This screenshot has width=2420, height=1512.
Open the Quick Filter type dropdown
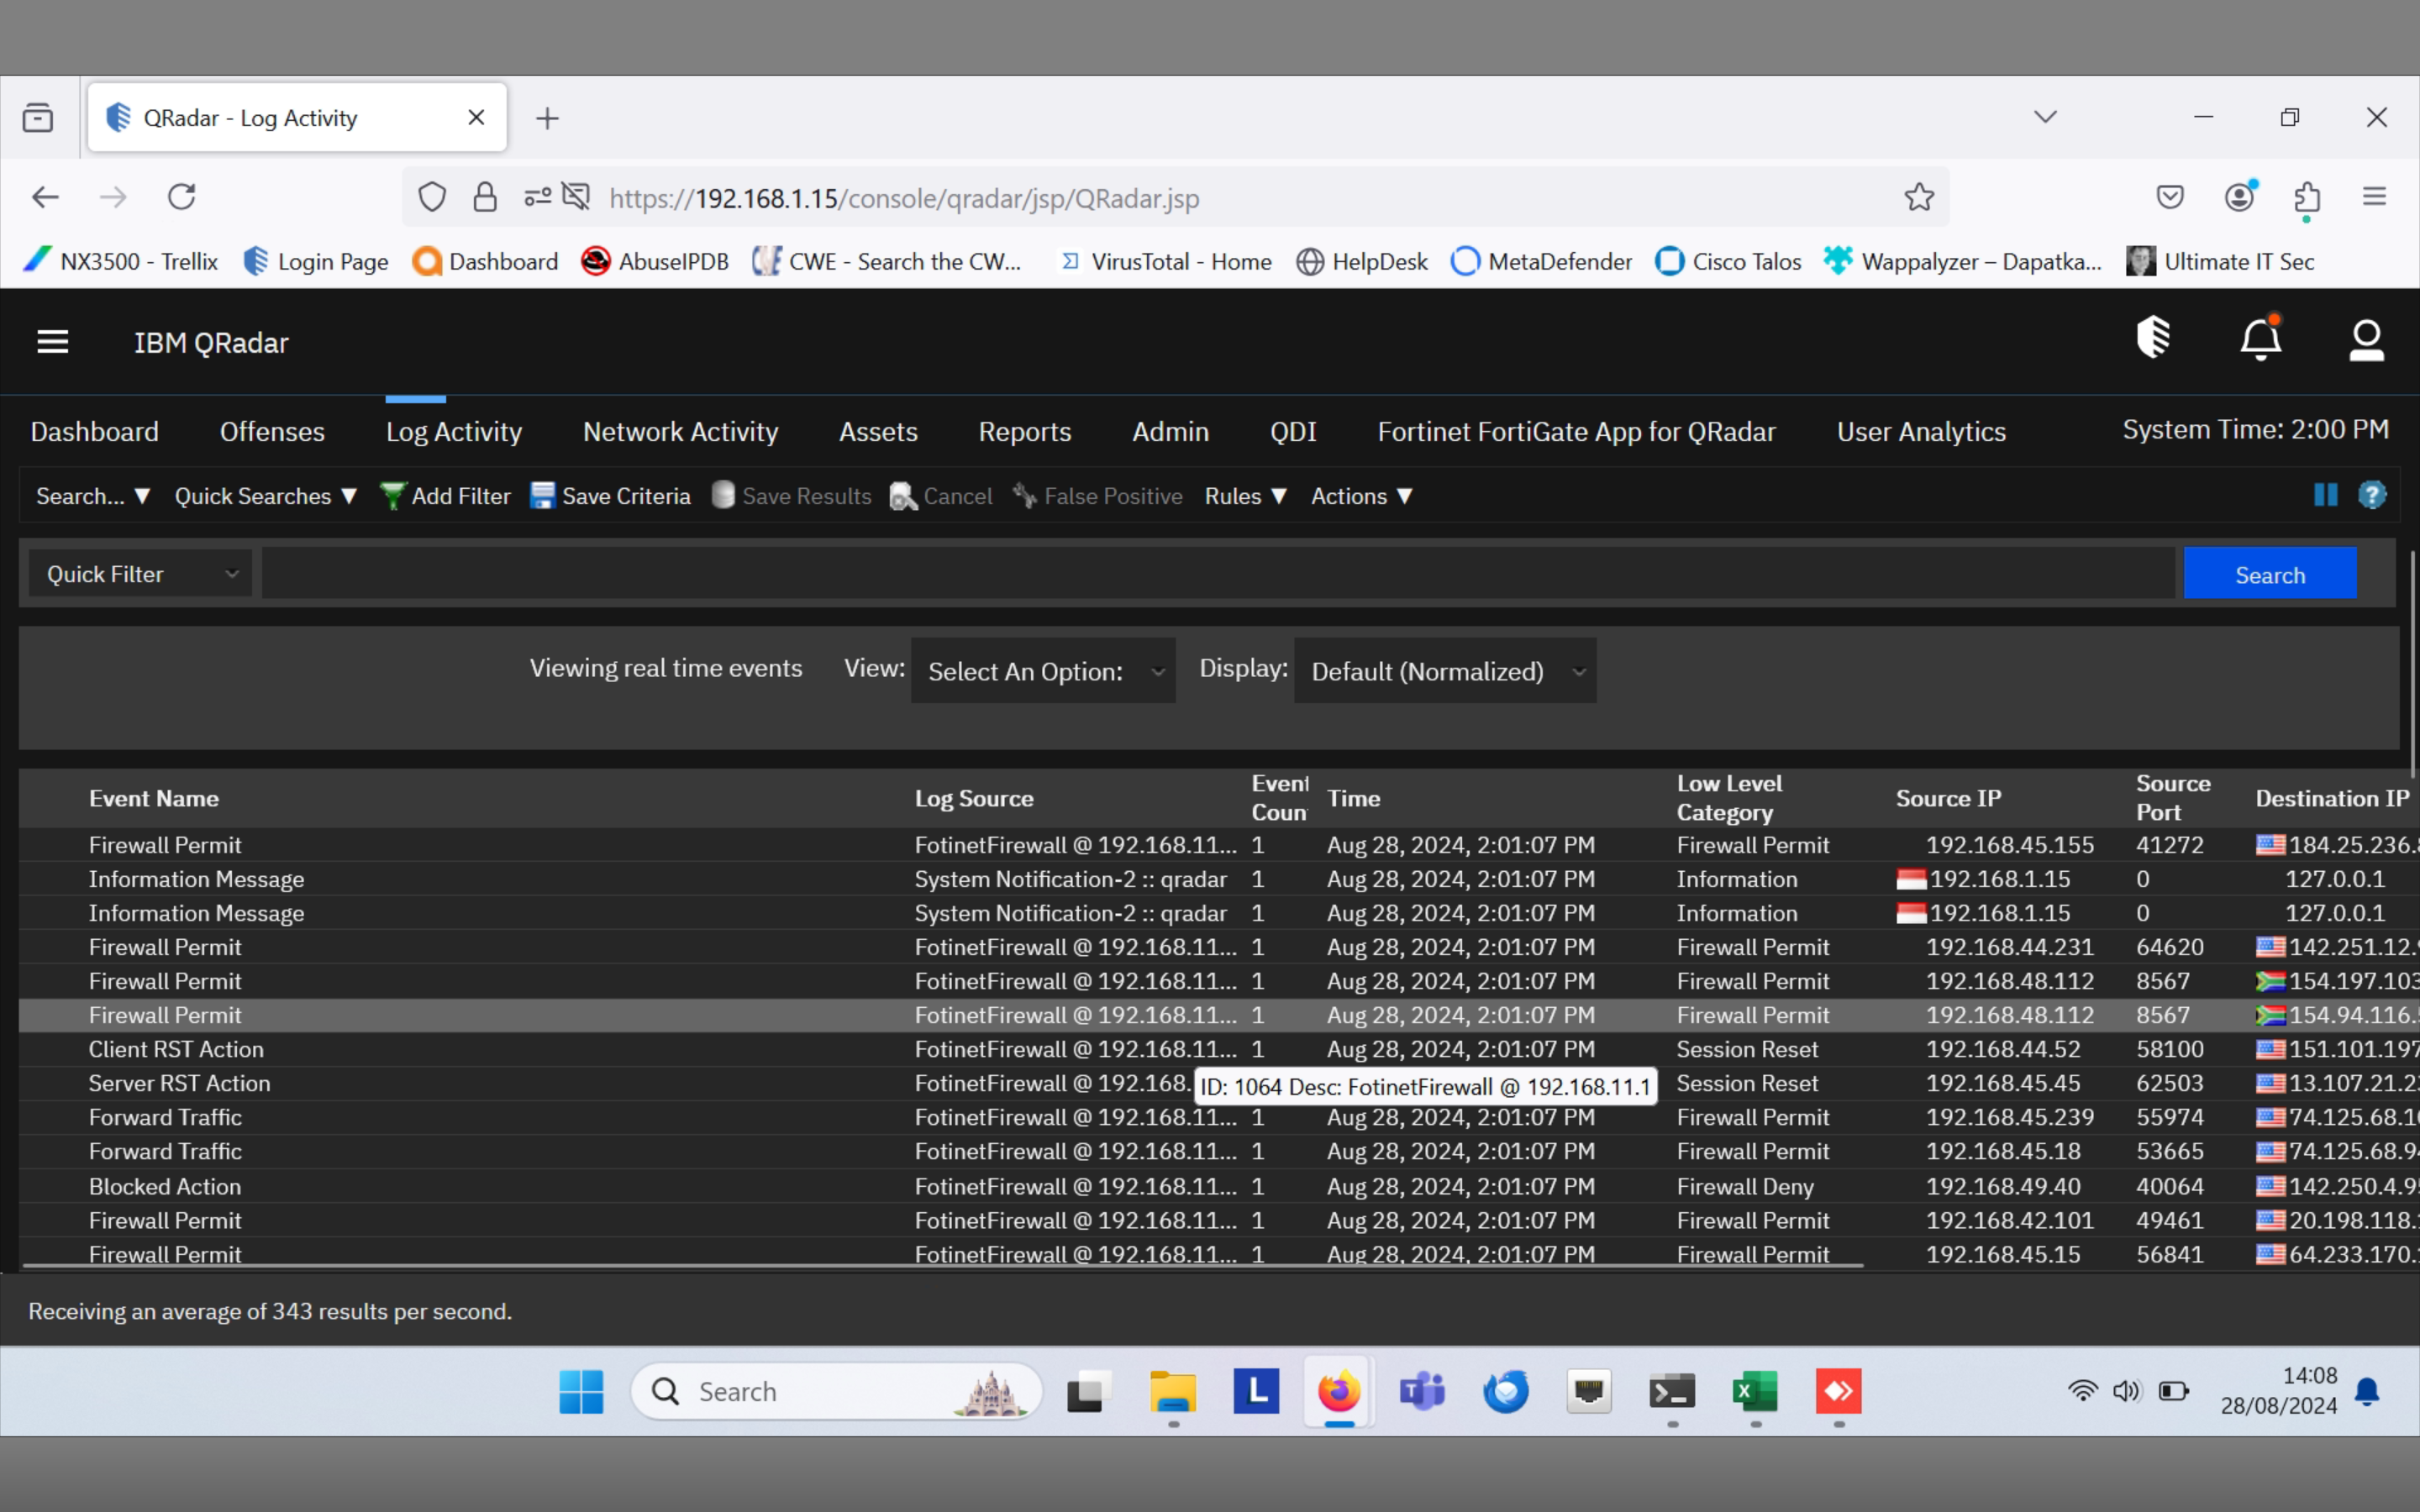[140, 574]
